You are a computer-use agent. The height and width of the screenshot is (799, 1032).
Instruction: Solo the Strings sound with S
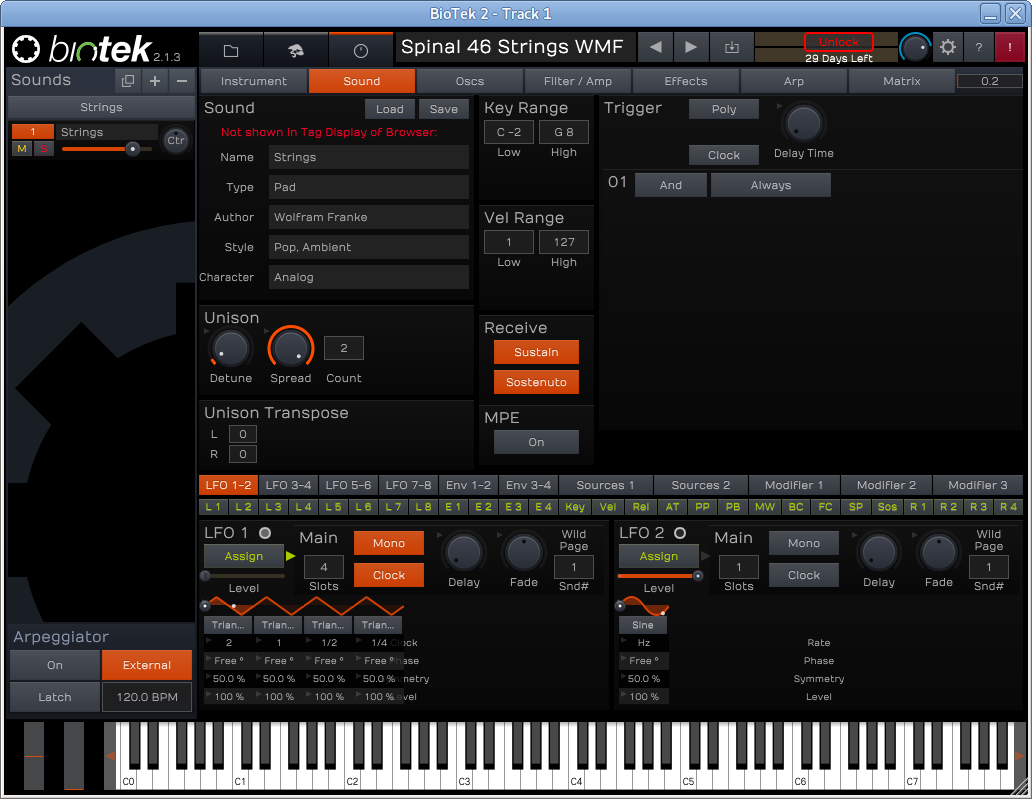(43, 149)
